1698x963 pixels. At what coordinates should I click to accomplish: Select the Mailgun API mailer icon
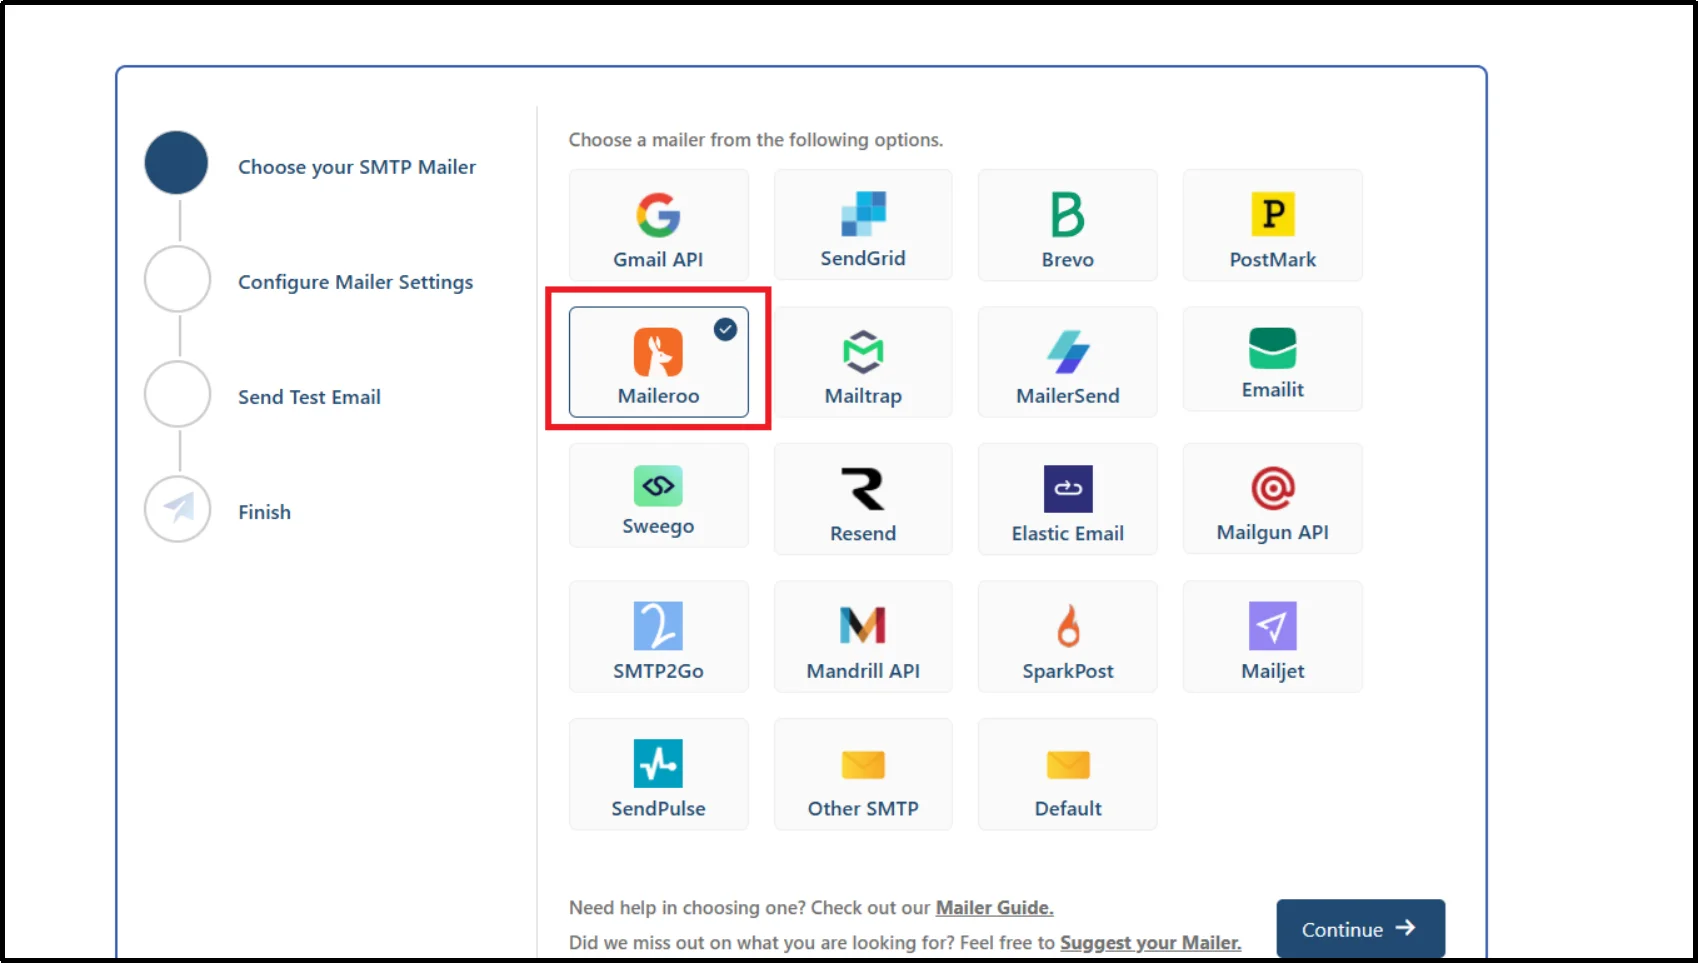pos(1271,498)
